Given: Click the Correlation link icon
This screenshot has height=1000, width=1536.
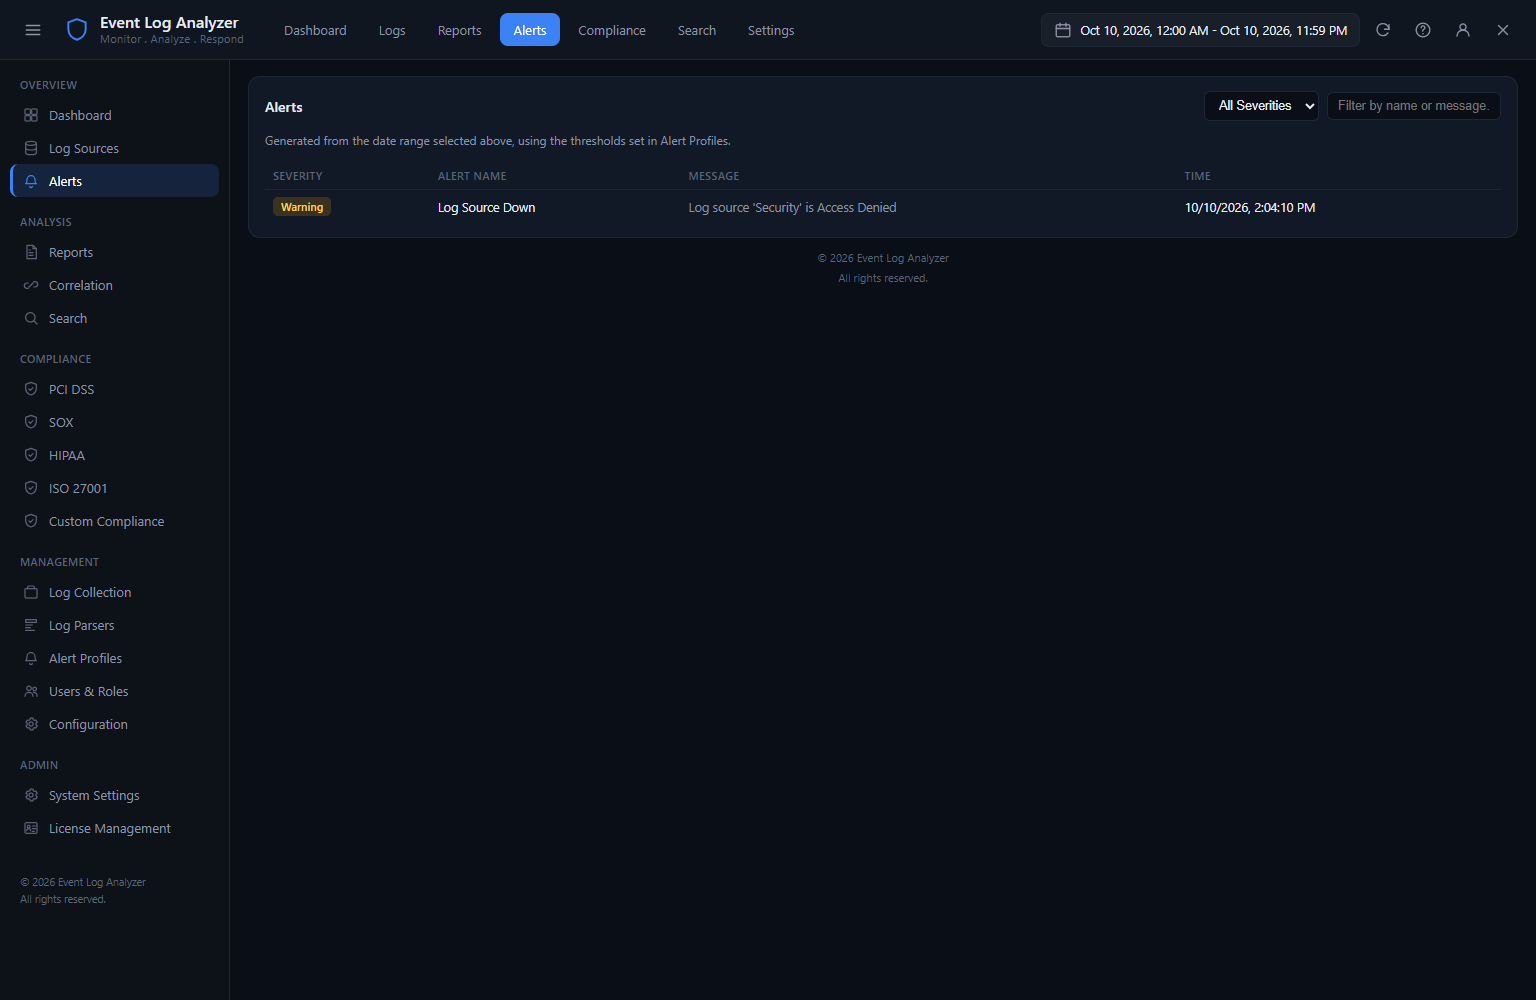Looking at the screenshot, I should tap(31, 285).
